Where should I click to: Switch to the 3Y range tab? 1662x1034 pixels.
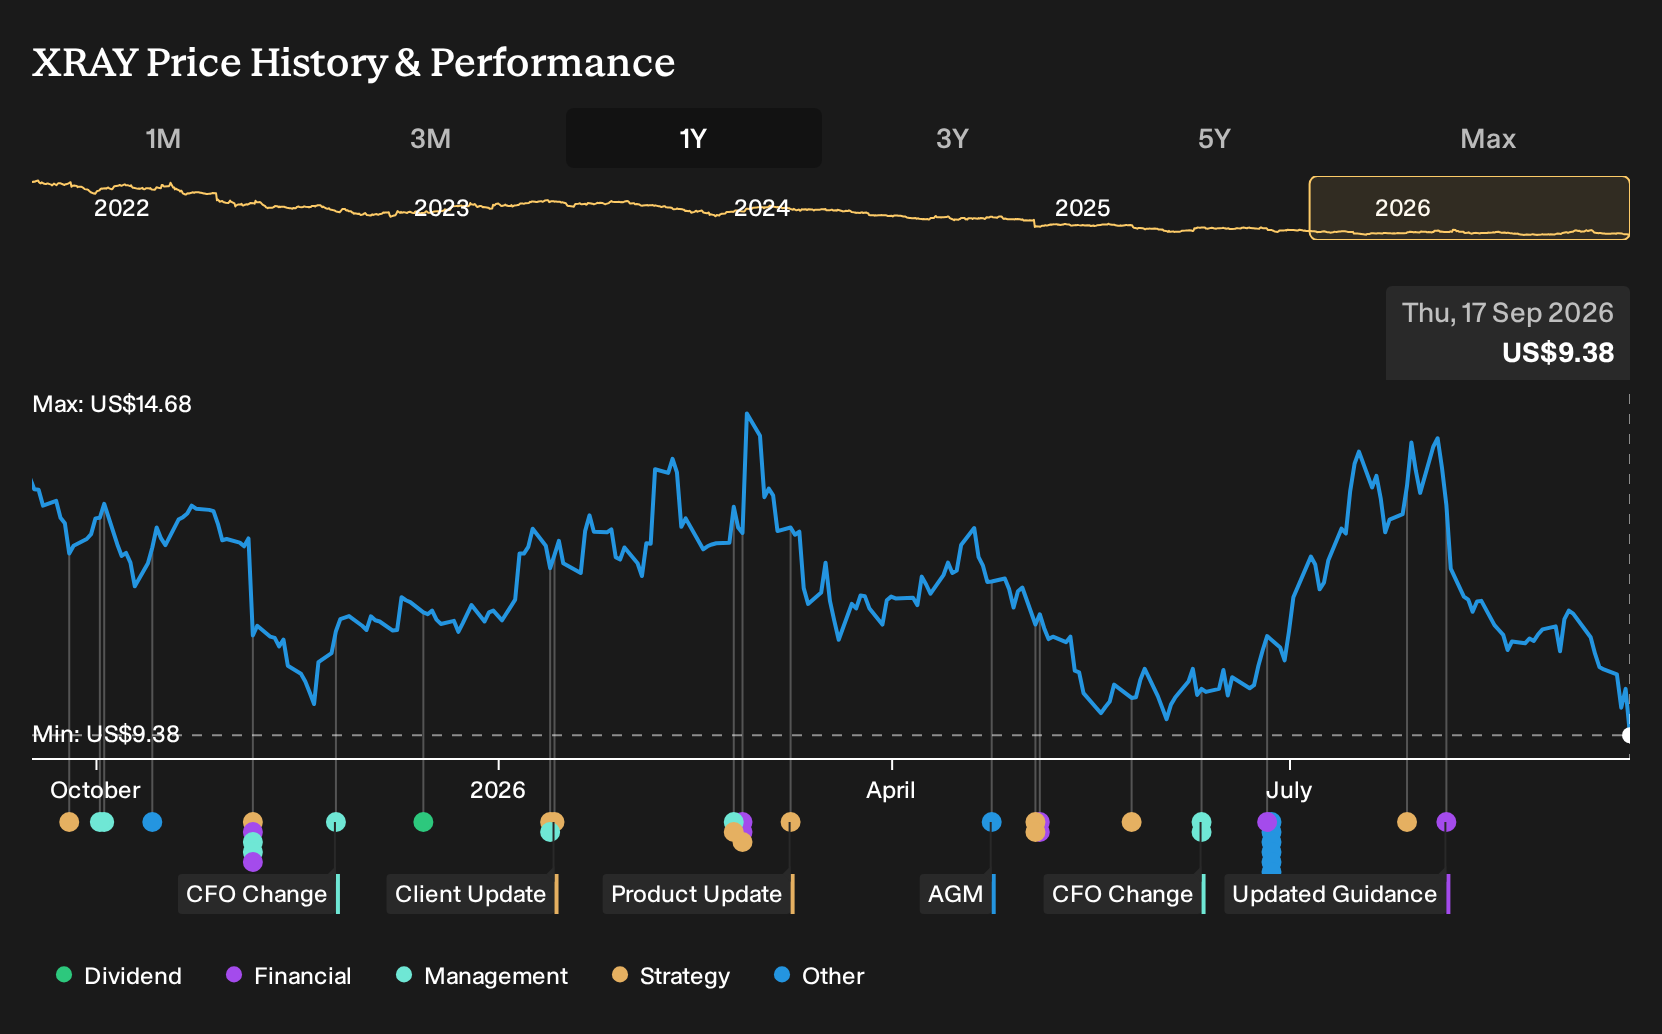952,138
